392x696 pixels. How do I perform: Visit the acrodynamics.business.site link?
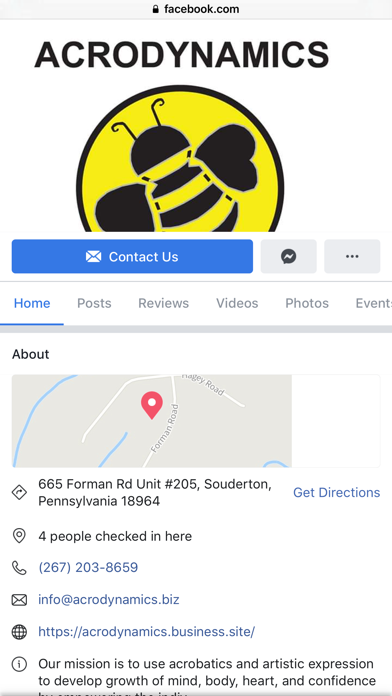(147, 631)
